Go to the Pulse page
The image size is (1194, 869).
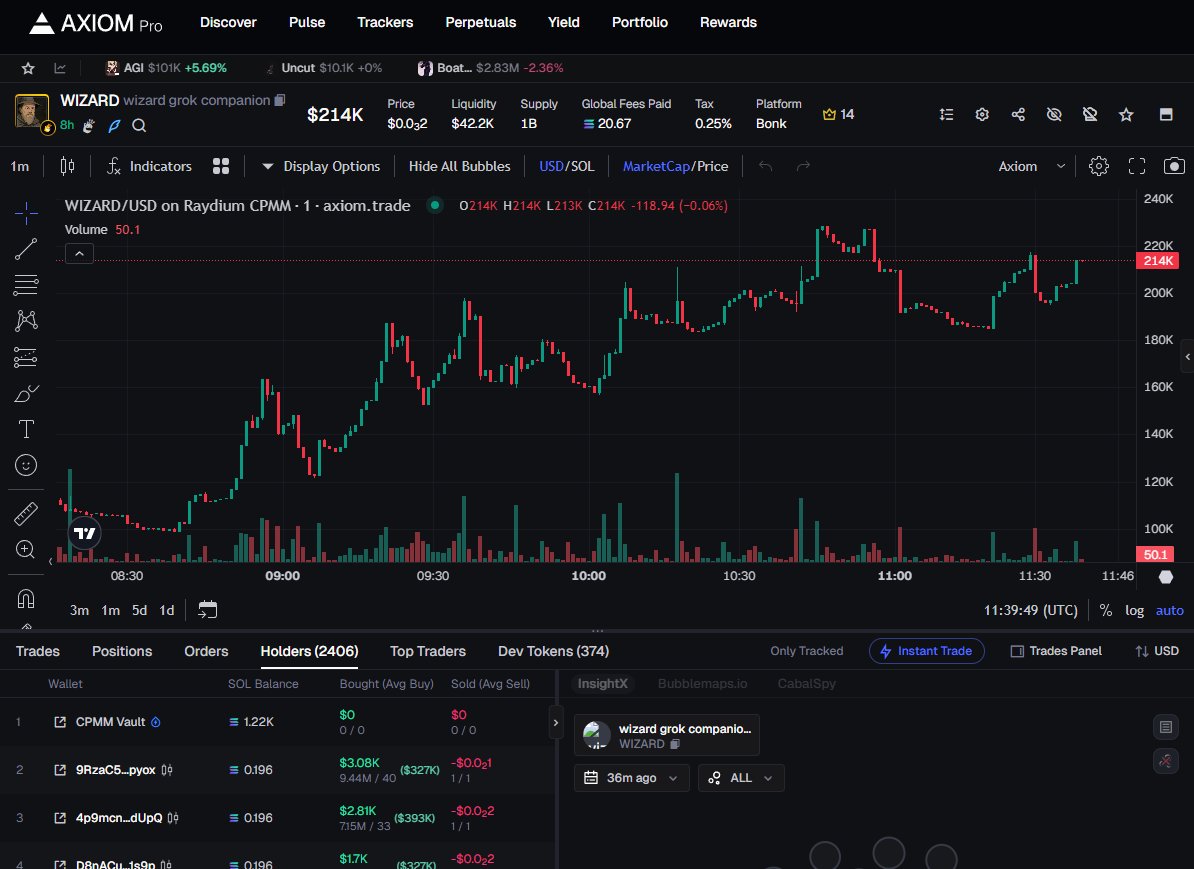(307, 22)
